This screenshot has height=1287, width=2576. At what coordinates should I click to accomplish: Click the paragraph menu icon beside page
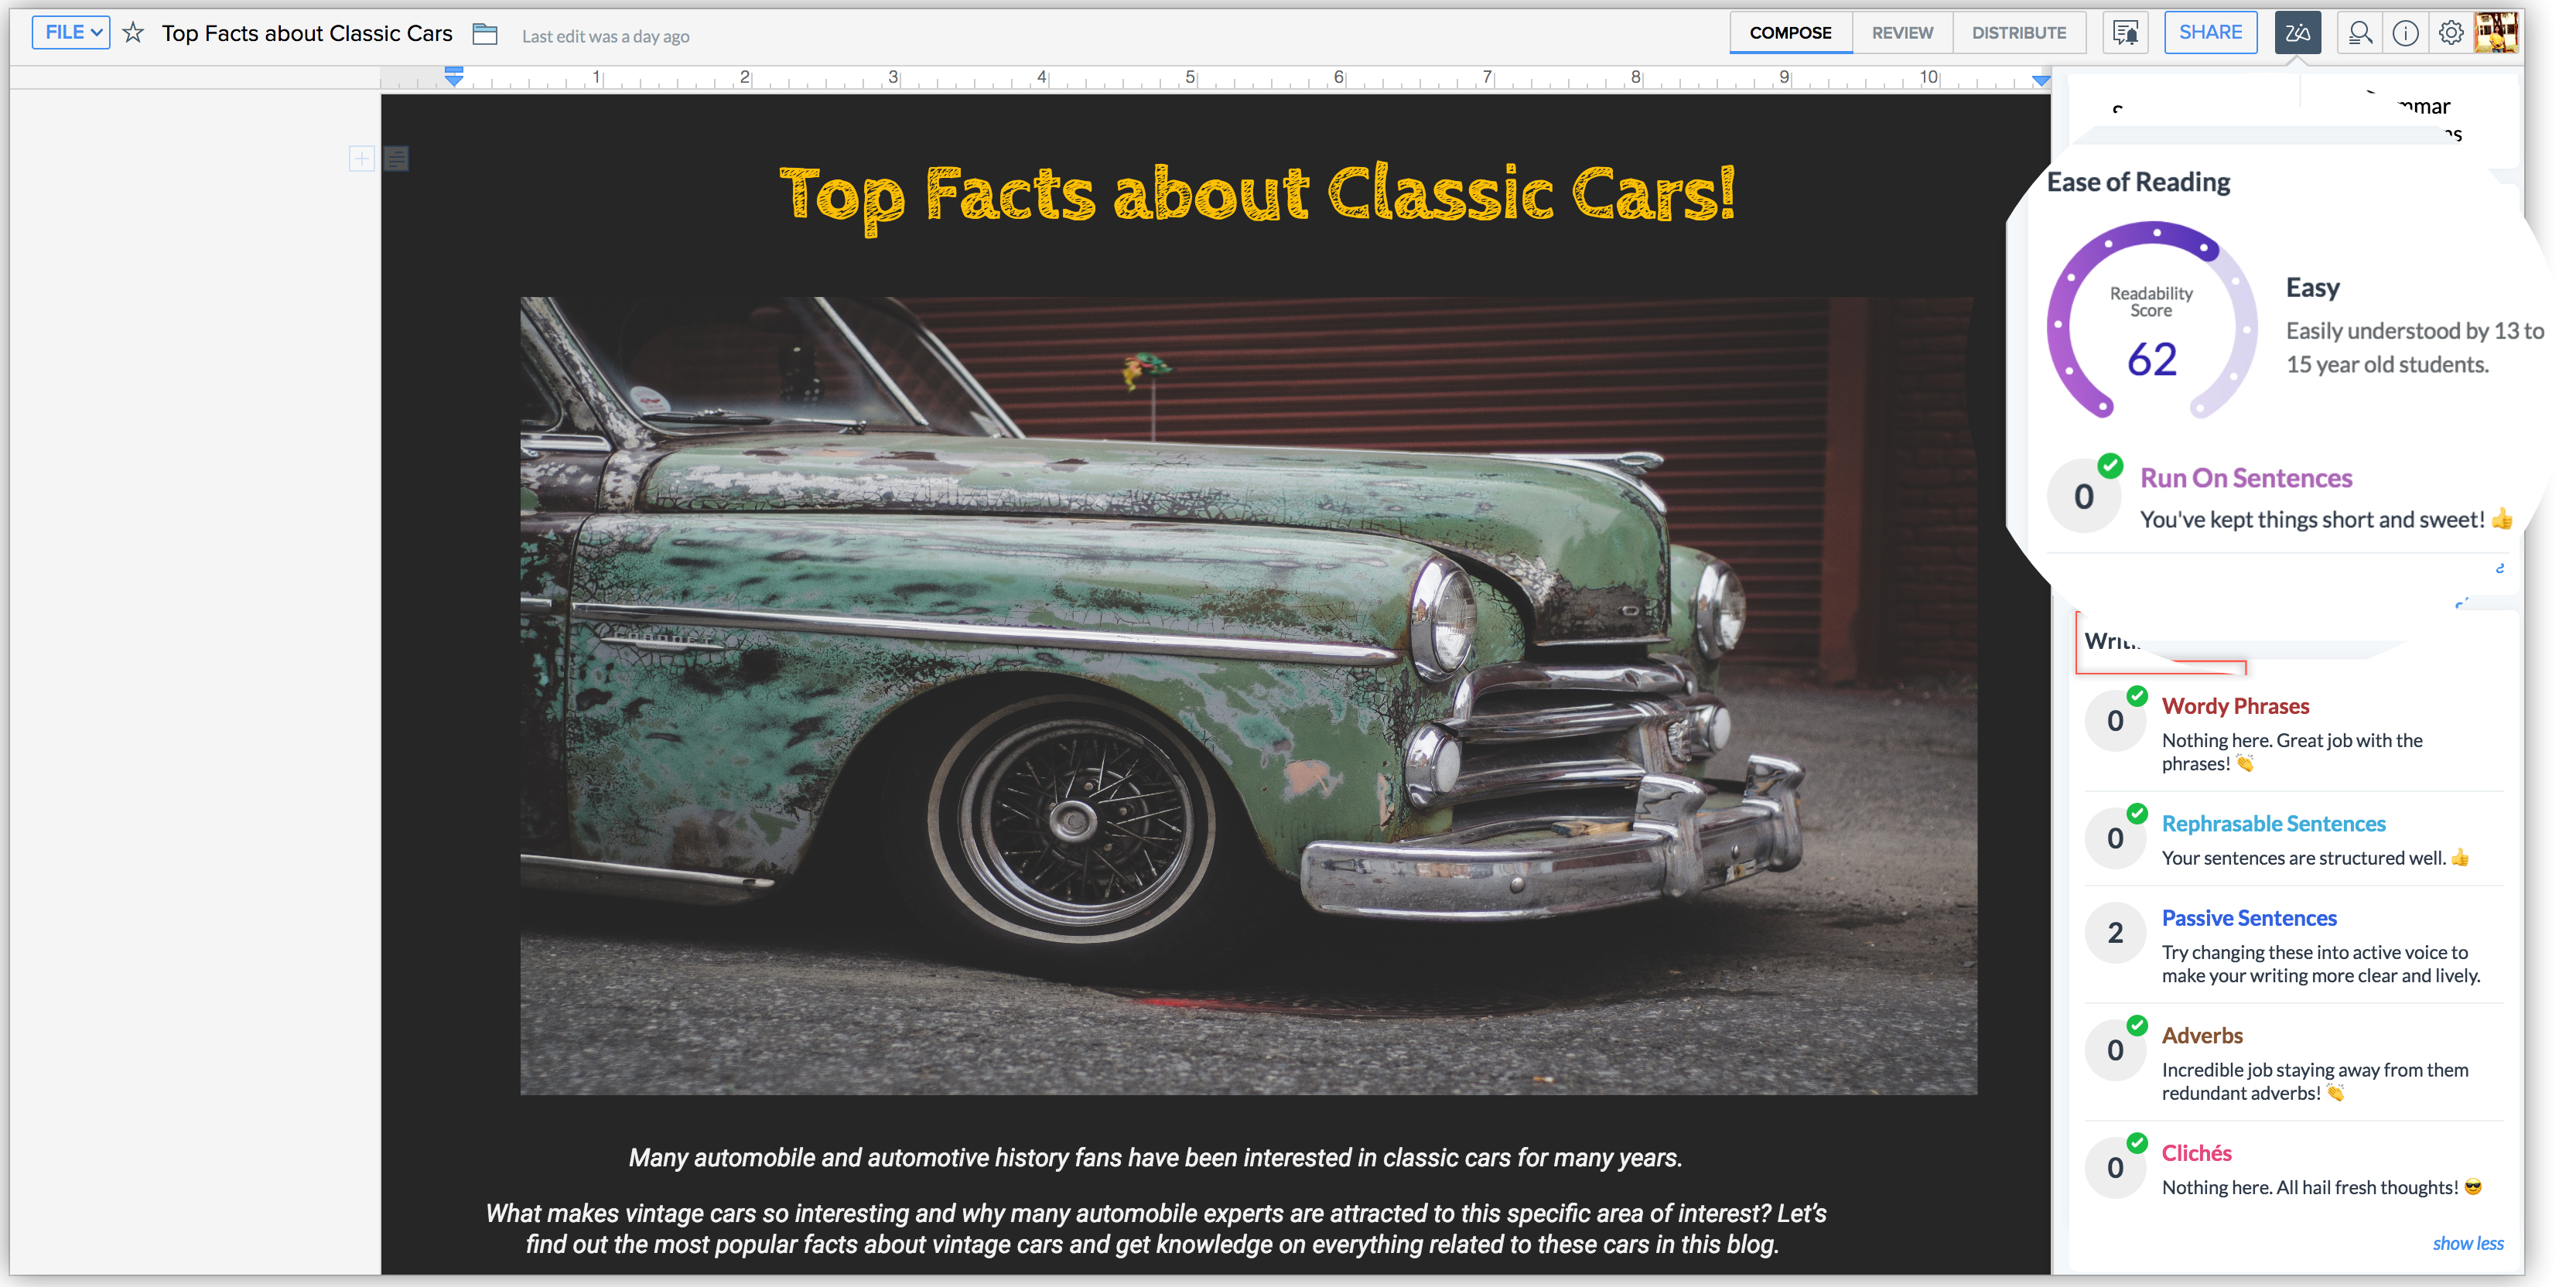tap(396, 158)
